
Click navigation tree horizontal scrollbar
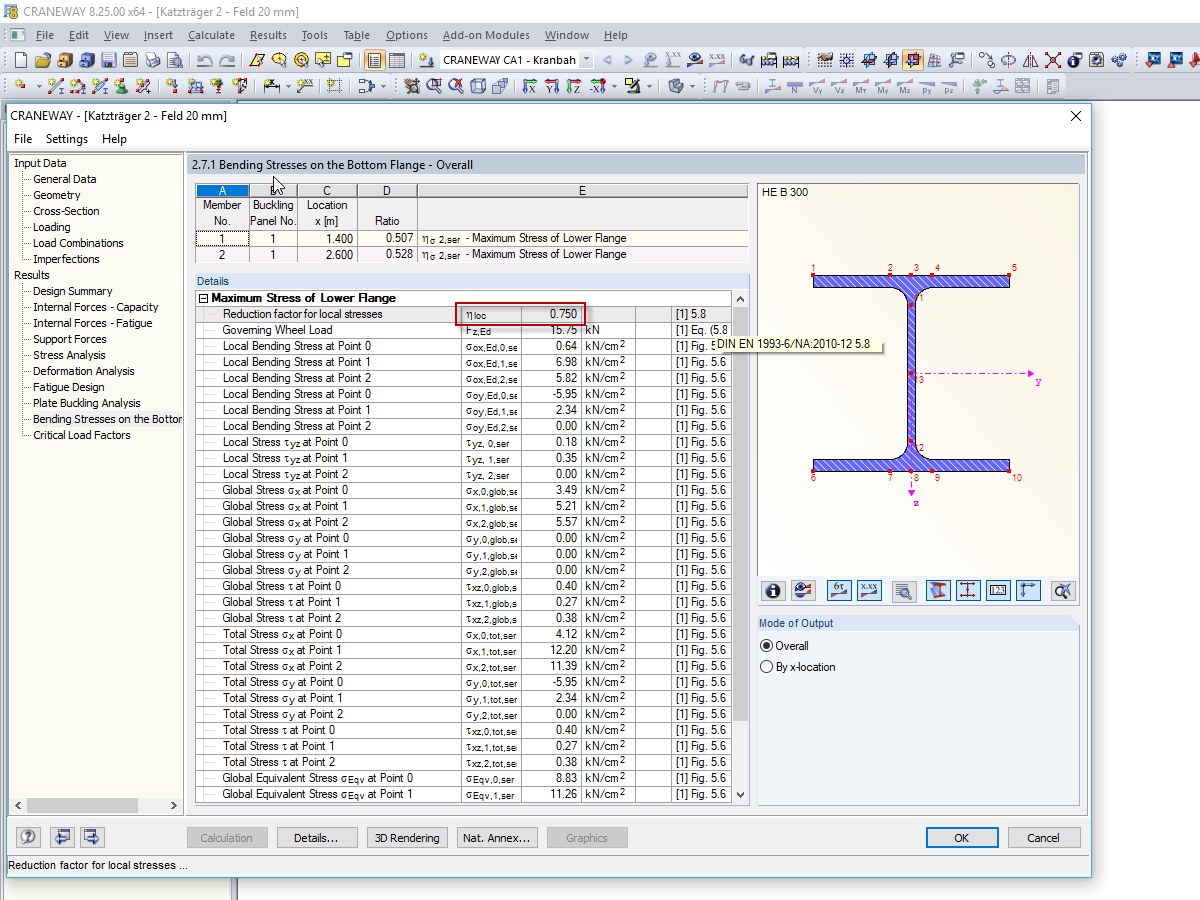(95, 806)
